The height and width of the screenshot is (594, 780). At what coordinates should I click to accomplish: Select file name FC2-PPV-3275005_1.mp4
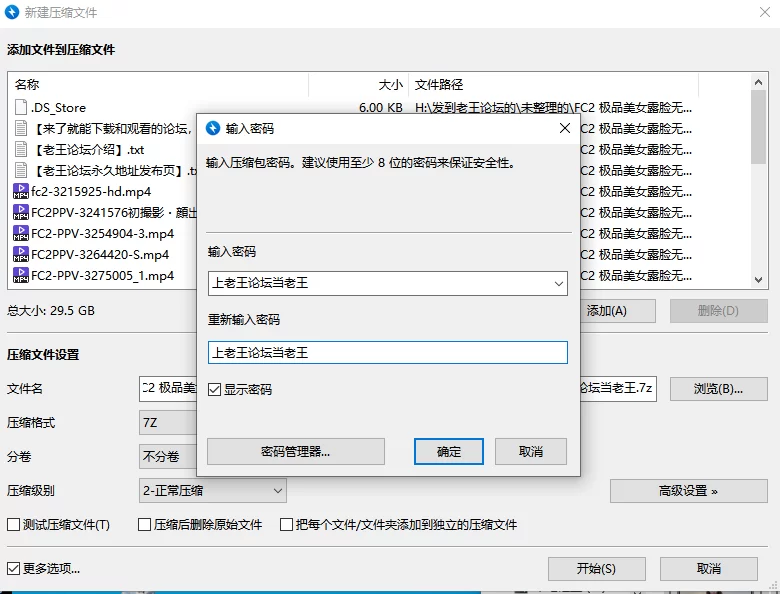pyautogui.click(x=102, y=276)
